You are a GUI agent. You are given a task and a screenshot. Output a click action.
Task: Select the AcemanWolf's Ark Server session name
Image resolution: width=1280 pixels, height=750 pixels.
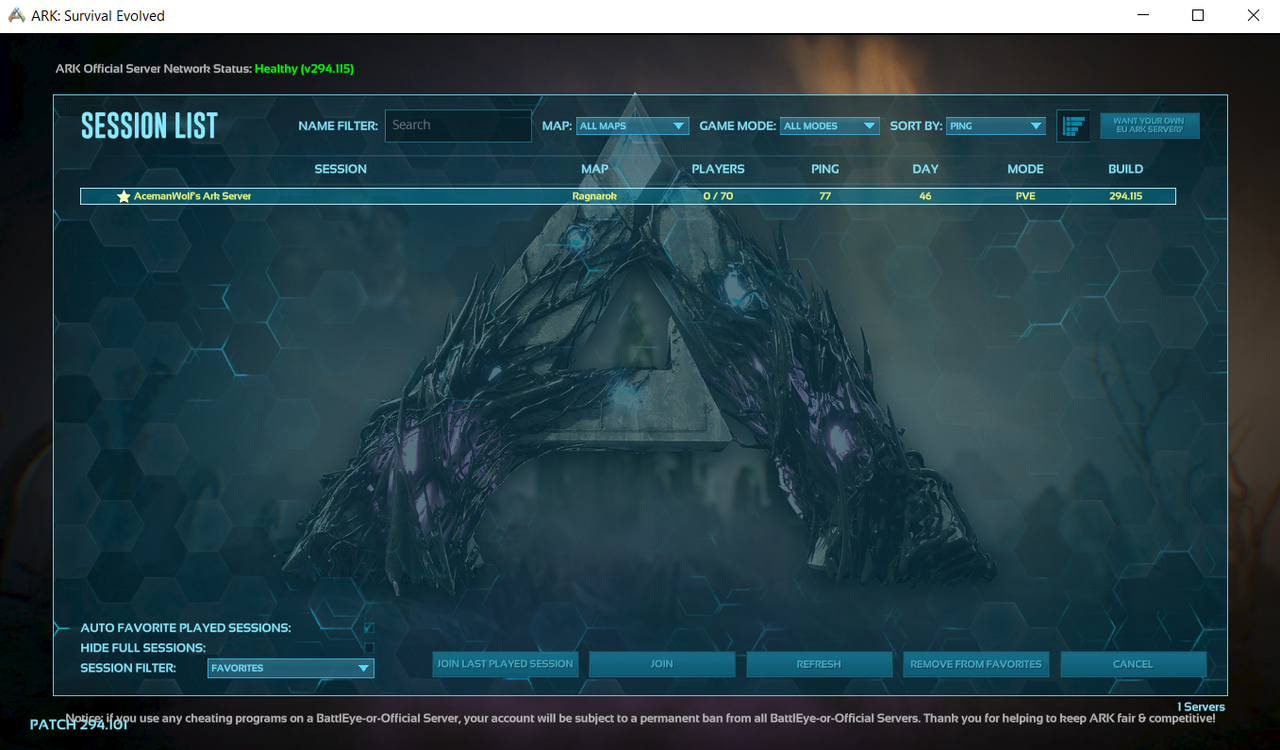pyautogui.click(x=193, y=197)
